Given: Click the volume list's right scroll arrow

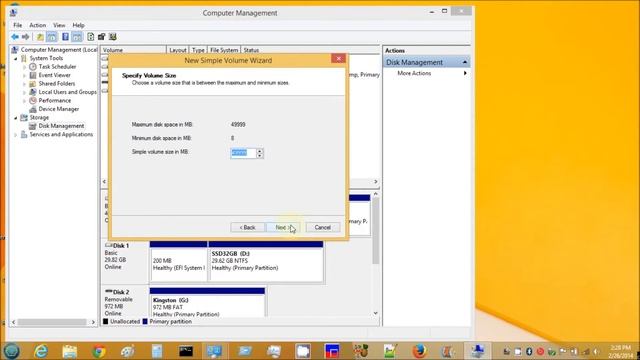Looking at the screenshot, I should coord(376,182).
